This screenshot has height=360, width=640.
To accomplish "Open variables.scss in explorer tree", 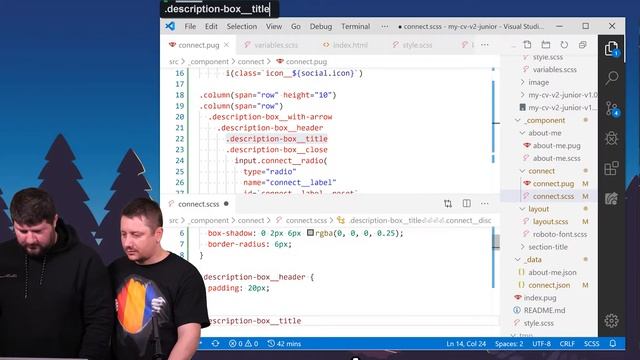I will pyautogui.click(x=554, y=69).
